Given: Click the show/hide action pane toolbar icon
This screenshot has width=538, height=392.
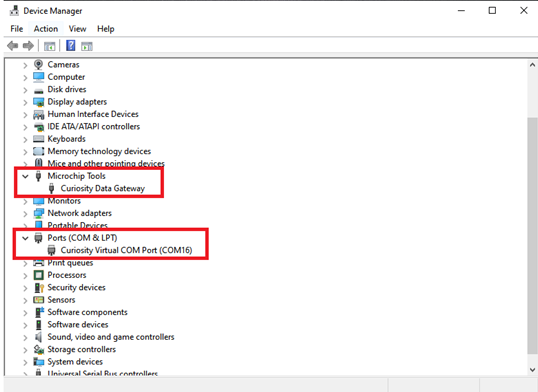Looking at the screenshot, I should click(87, 46).
